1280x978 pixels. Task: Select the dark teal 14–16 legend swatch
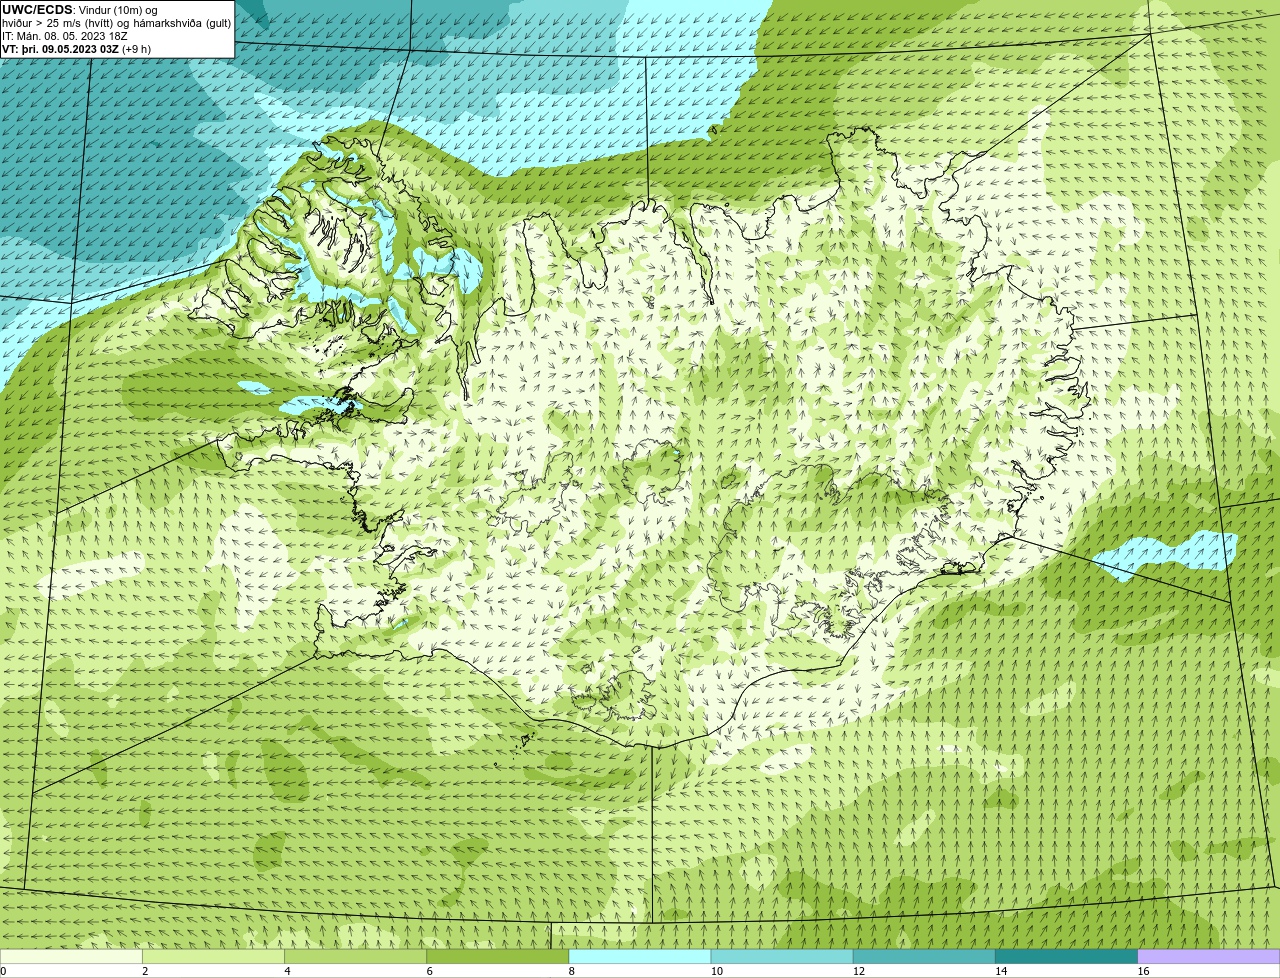(1066, 957)
